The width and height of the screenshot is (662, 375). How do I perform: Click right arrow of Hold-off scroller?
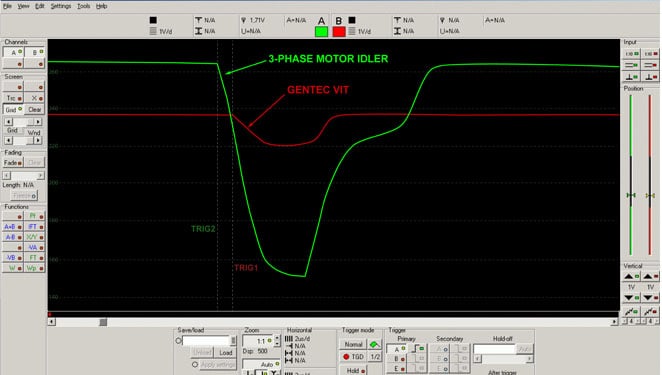point(529,359)
